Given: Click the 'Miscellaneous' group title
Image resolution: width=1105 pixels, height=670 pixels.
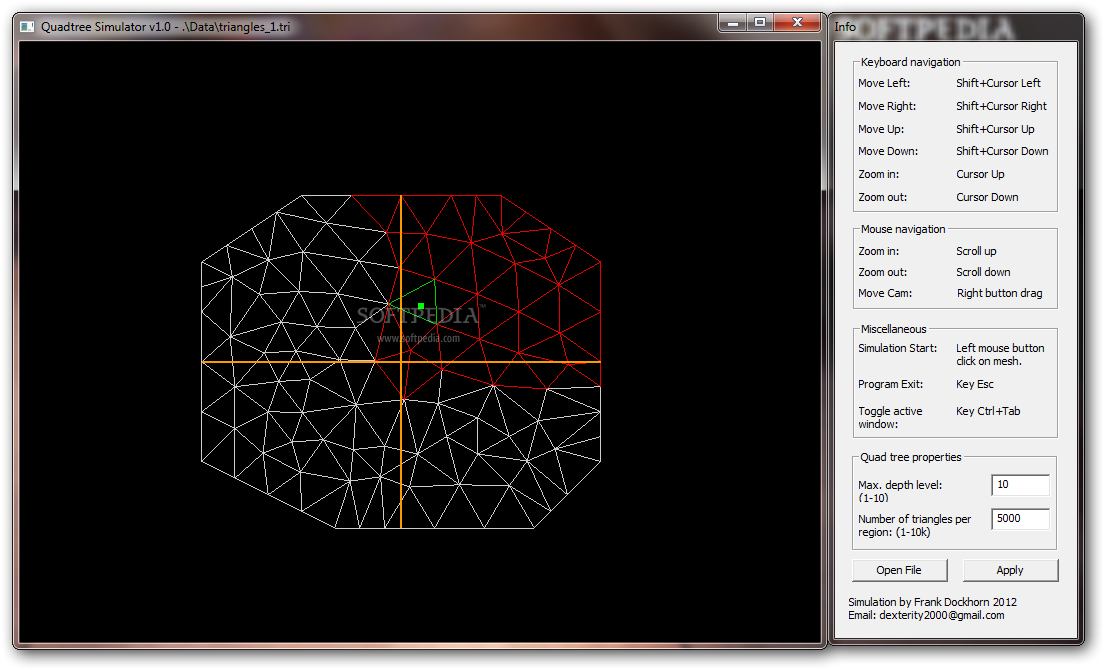Looking at the screenshot, I should coord(894,330).
